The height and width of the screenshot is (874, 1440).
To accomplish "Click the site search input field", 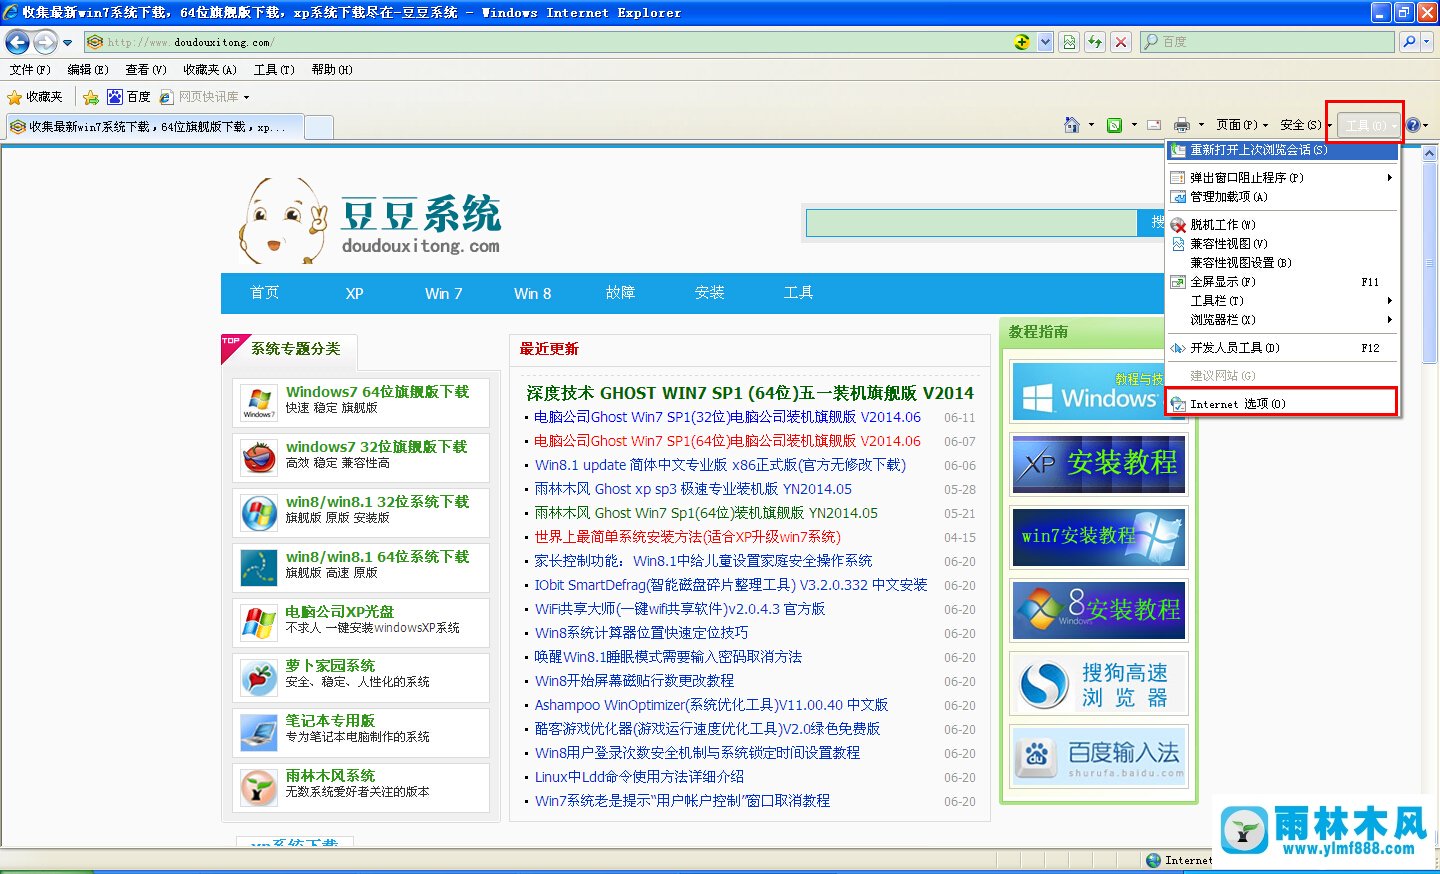I will pos(972,222).
